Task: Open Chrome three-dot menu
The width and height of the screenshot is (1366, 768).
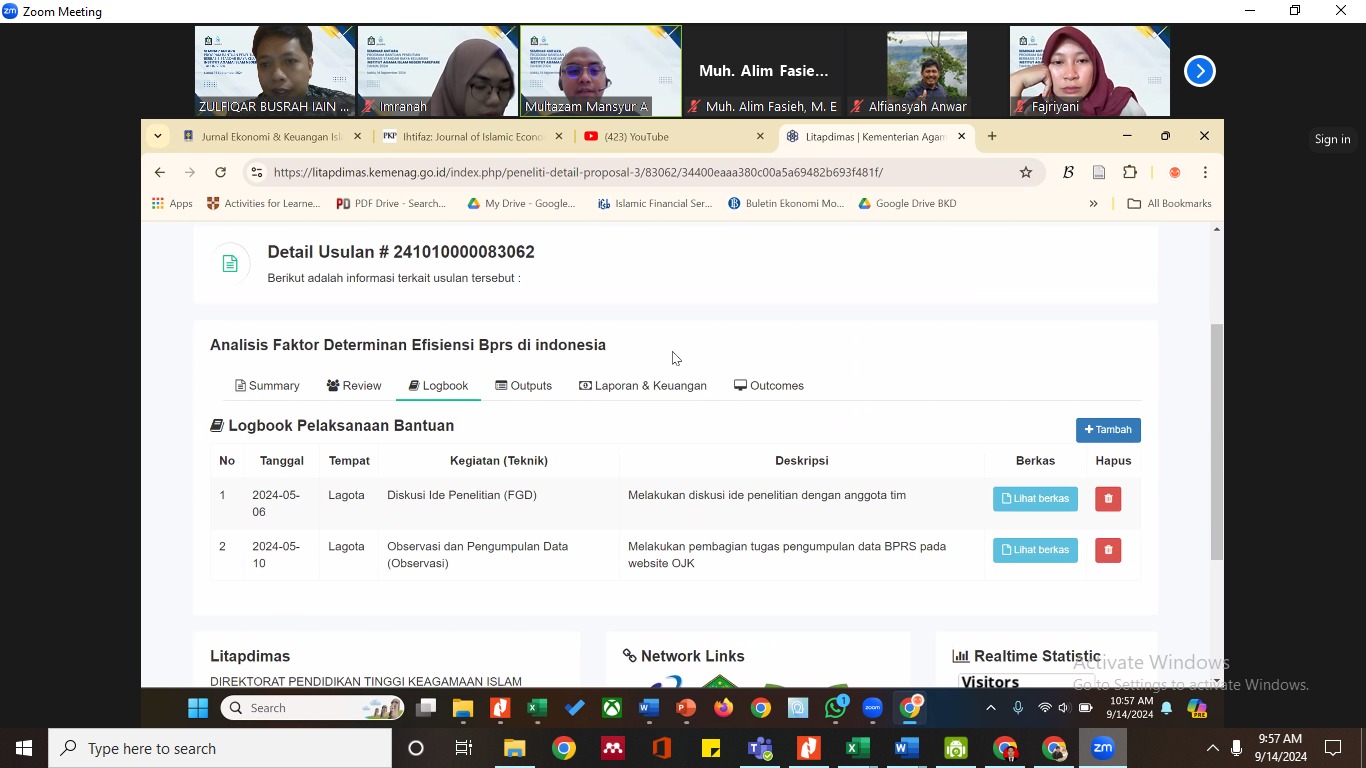Action: coord(1205,173)
